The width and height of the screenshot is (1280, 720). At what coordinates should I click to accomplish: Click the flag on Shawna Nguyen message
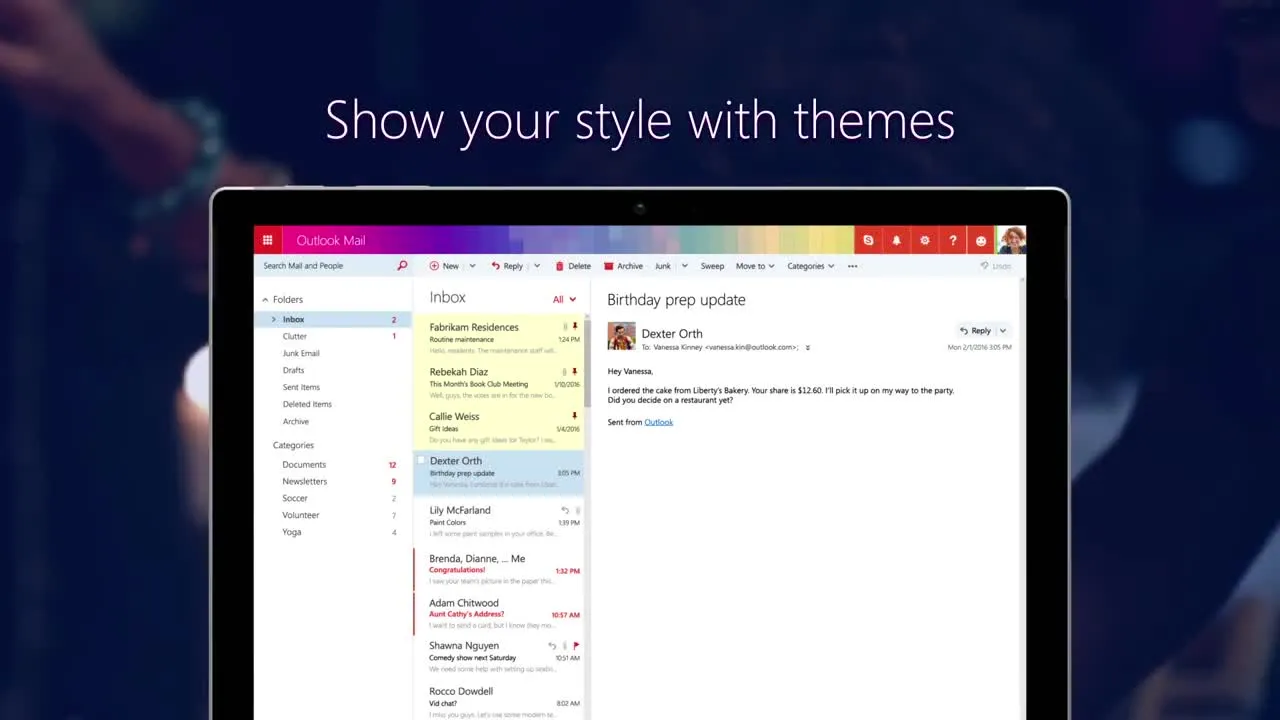pyautogui.click(x=576, y=646)
